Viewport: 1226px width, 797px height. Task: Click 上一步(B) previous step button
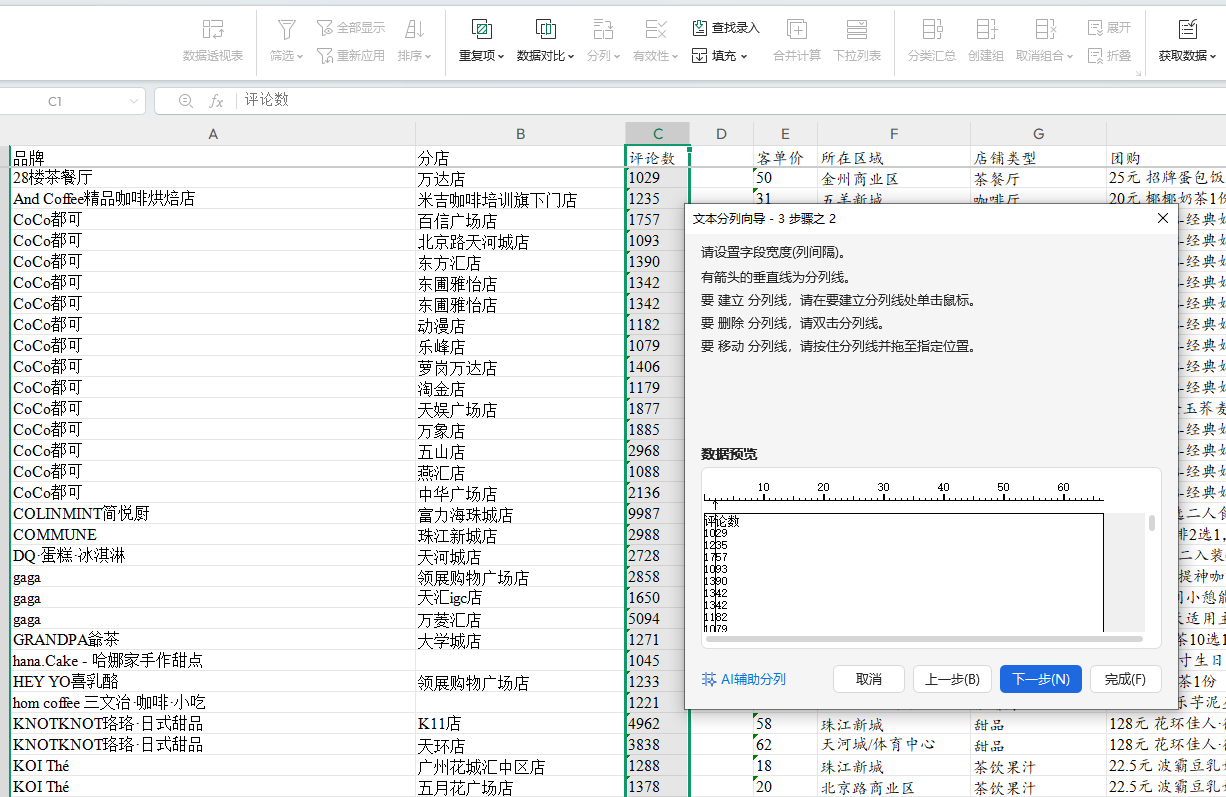pyautogui.click(x=952, y=679)
